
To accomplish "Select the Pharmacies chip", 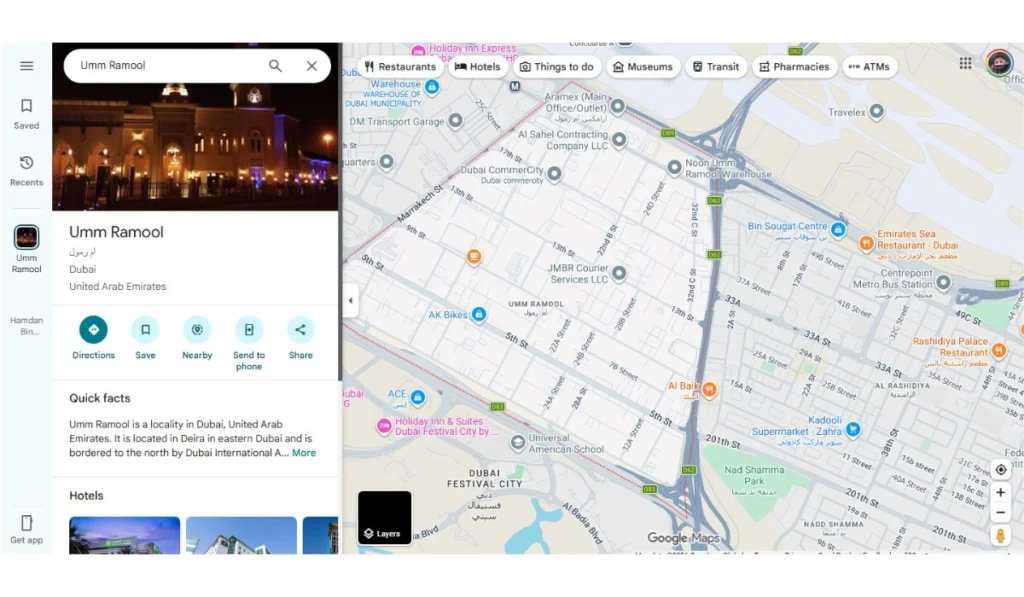I will 794,67.
